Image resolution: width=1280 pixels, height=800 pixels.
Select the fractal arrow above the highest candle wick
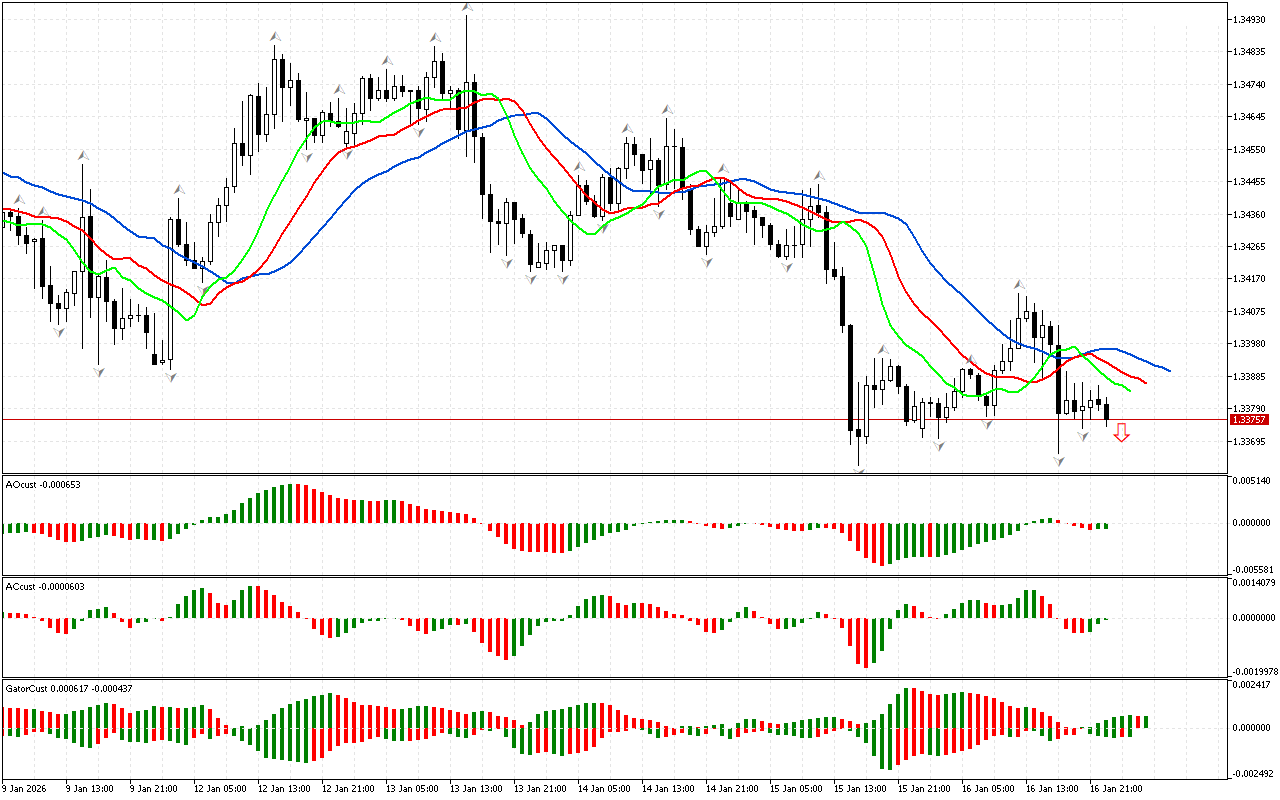[x=467, y=7]
